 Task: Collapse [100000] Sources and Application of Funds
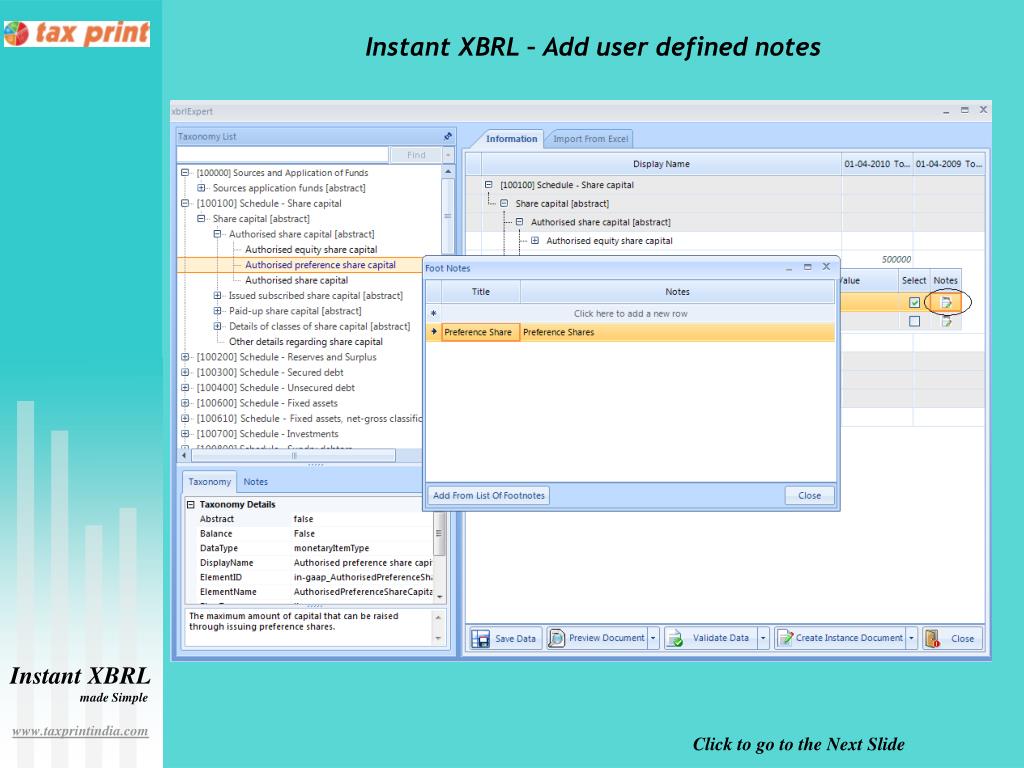pyautogui.click(x=185, y=172)
